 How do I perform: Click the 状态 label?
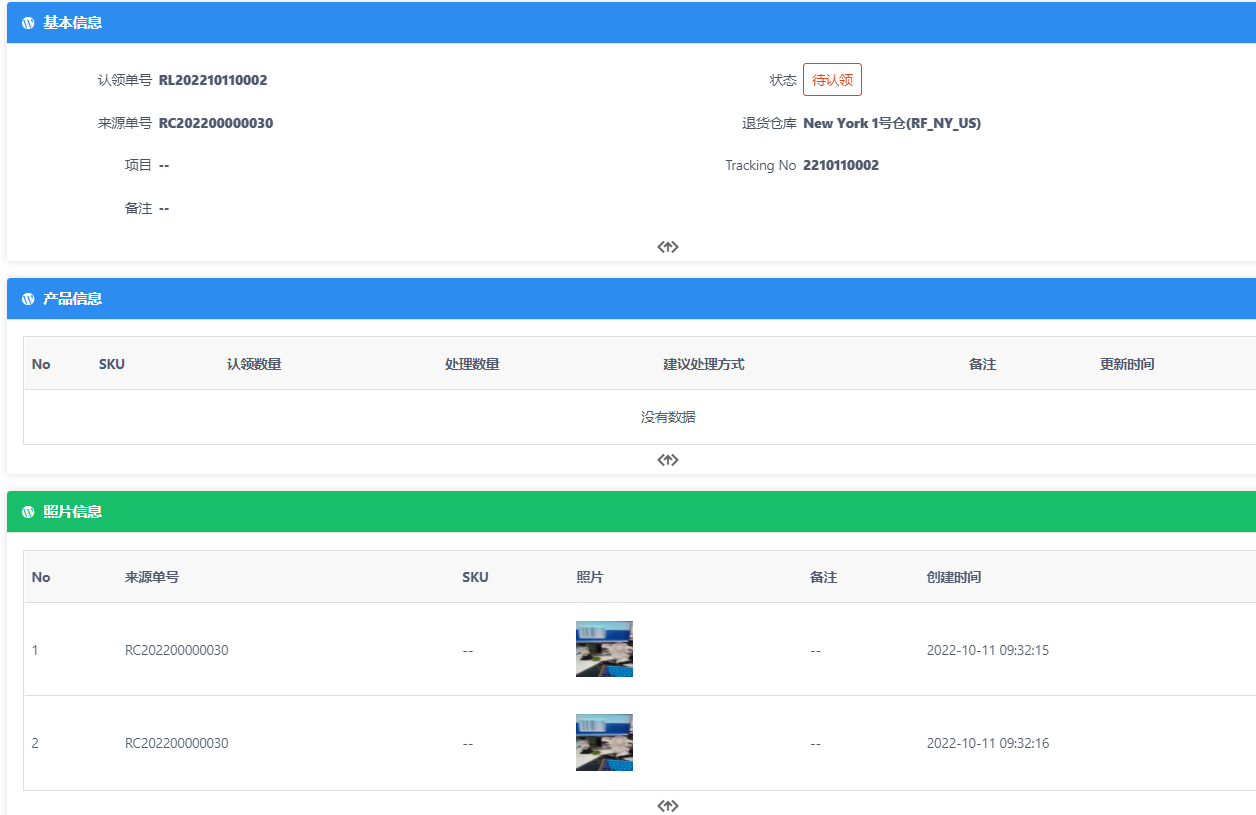coord(783,80)
